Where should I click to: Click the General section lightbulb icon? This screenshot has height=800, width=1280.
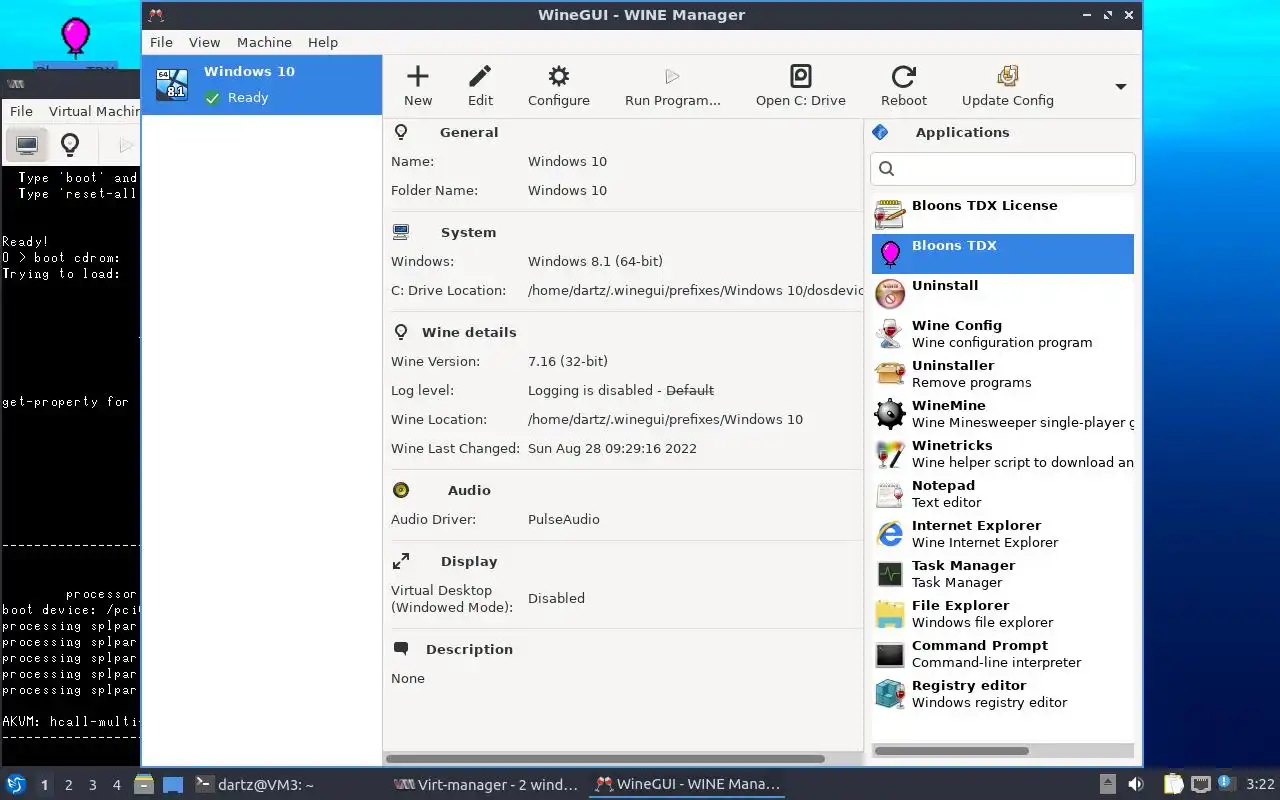point(401,132)
